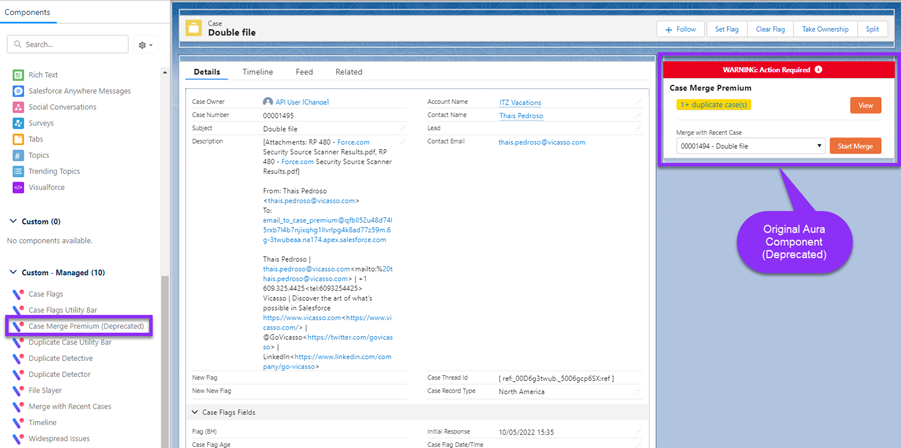Click the warning info icon
This screenshot has height=448, width=901.
tap(818, 69)
